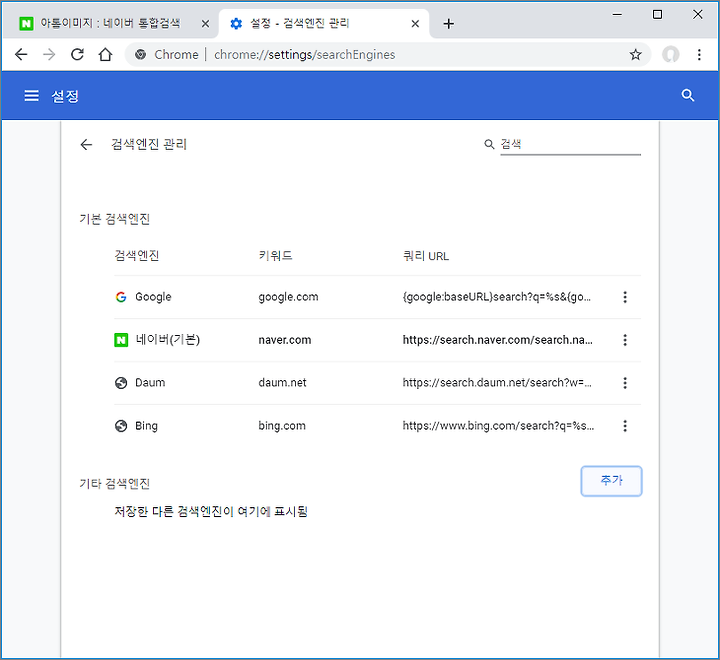This screenshot has width=720, height=660.
Task: Minimize the Chrome window
Action: coord(617,15)
